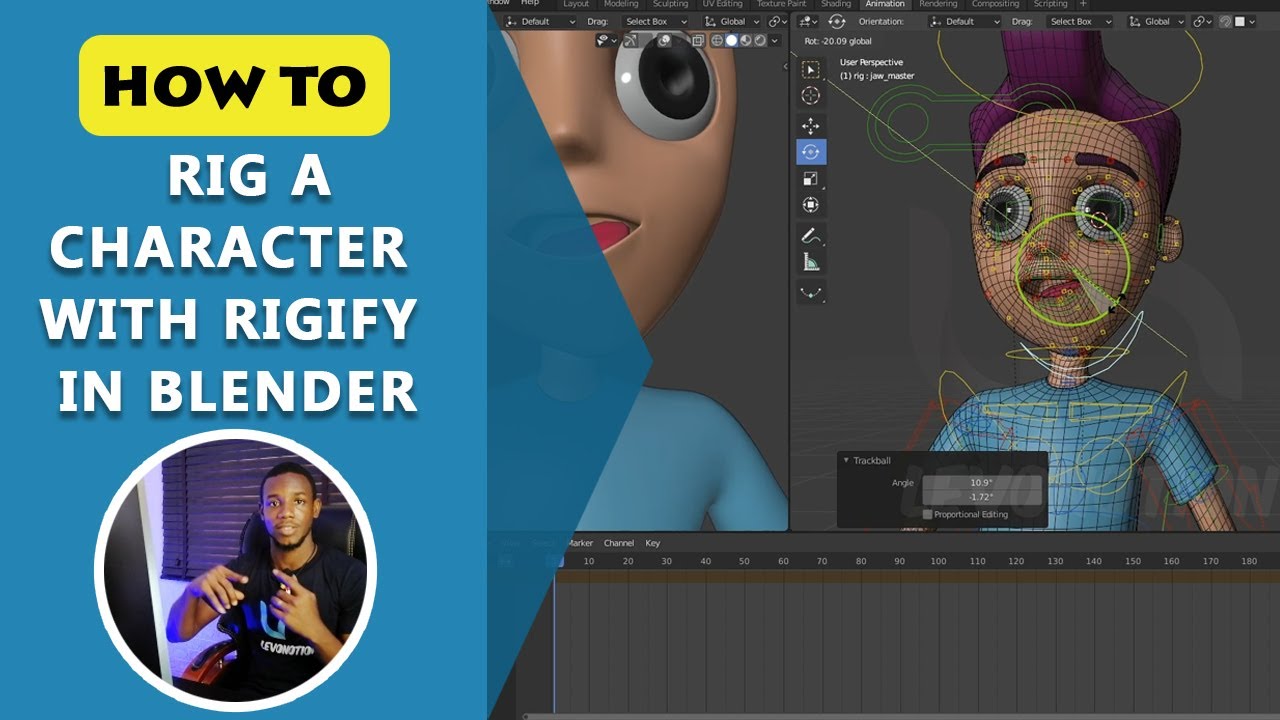The image size is (1280, 720).
Task: Open the Help menu
Action: [531, 4]
